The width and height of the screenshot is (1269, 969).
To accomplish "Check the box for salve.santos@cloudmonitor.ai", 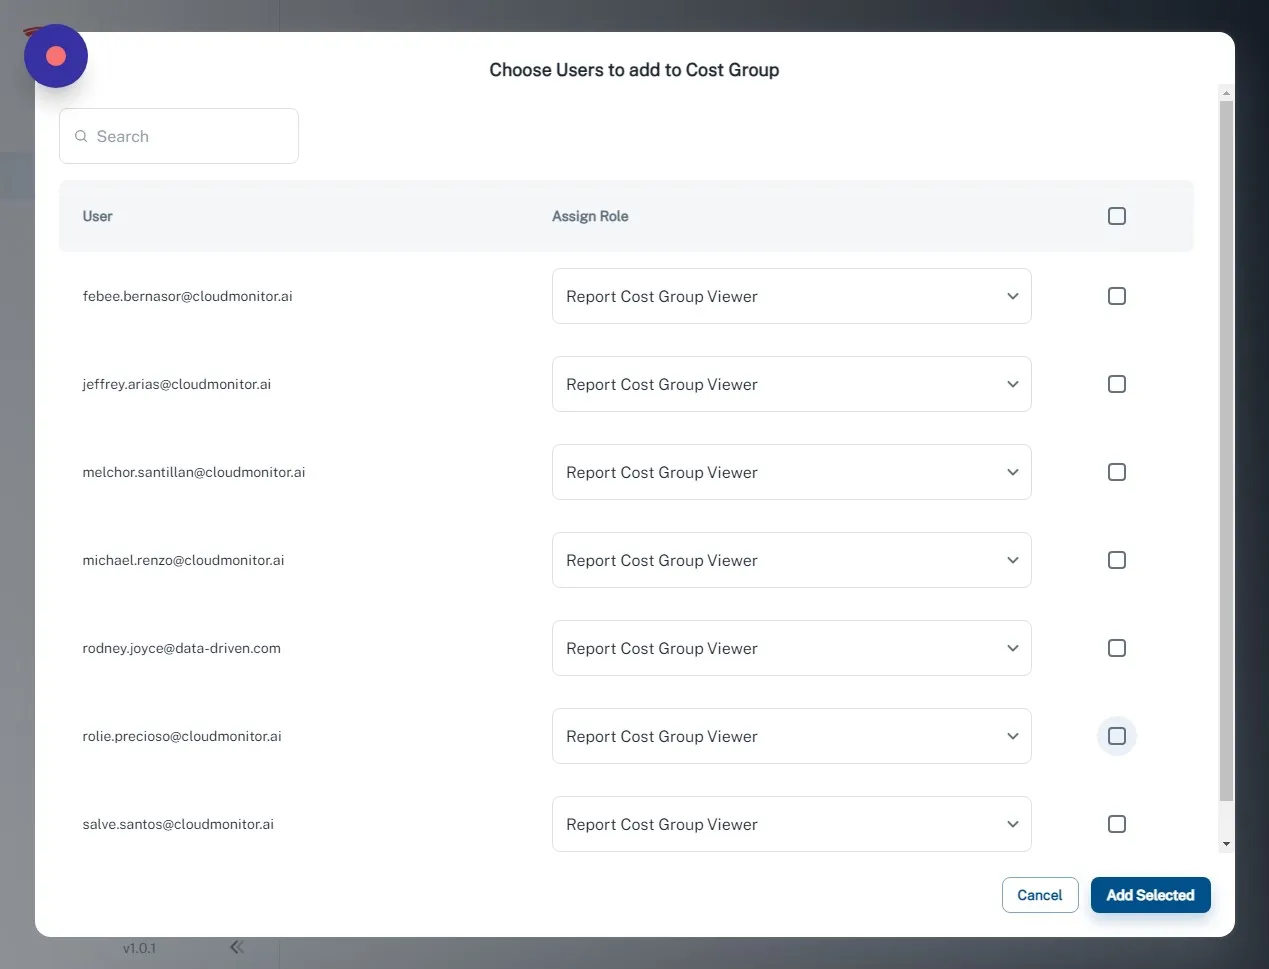I will (1117, 824).
